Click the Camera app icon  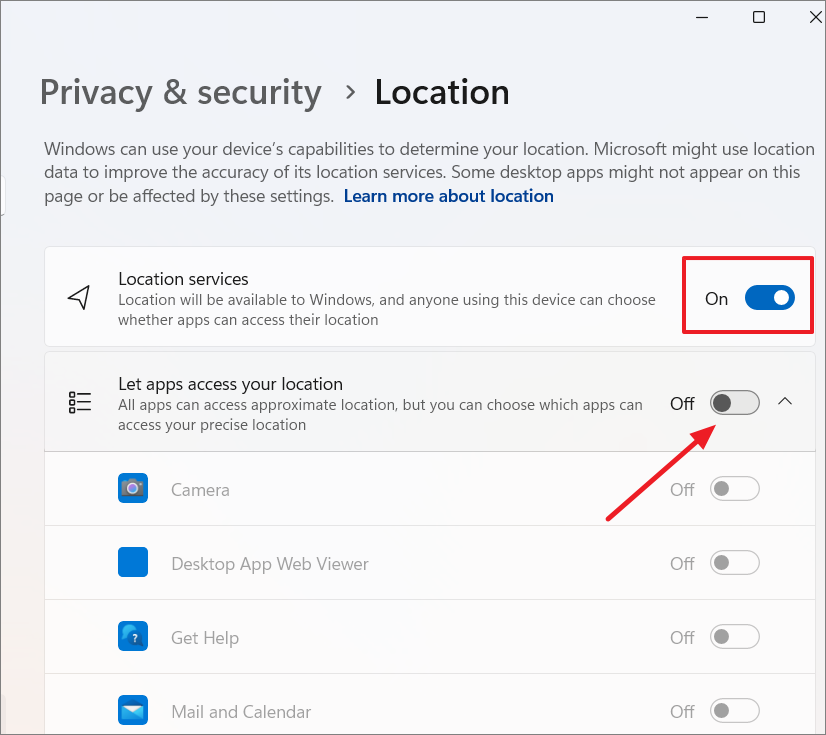point(133,488)
